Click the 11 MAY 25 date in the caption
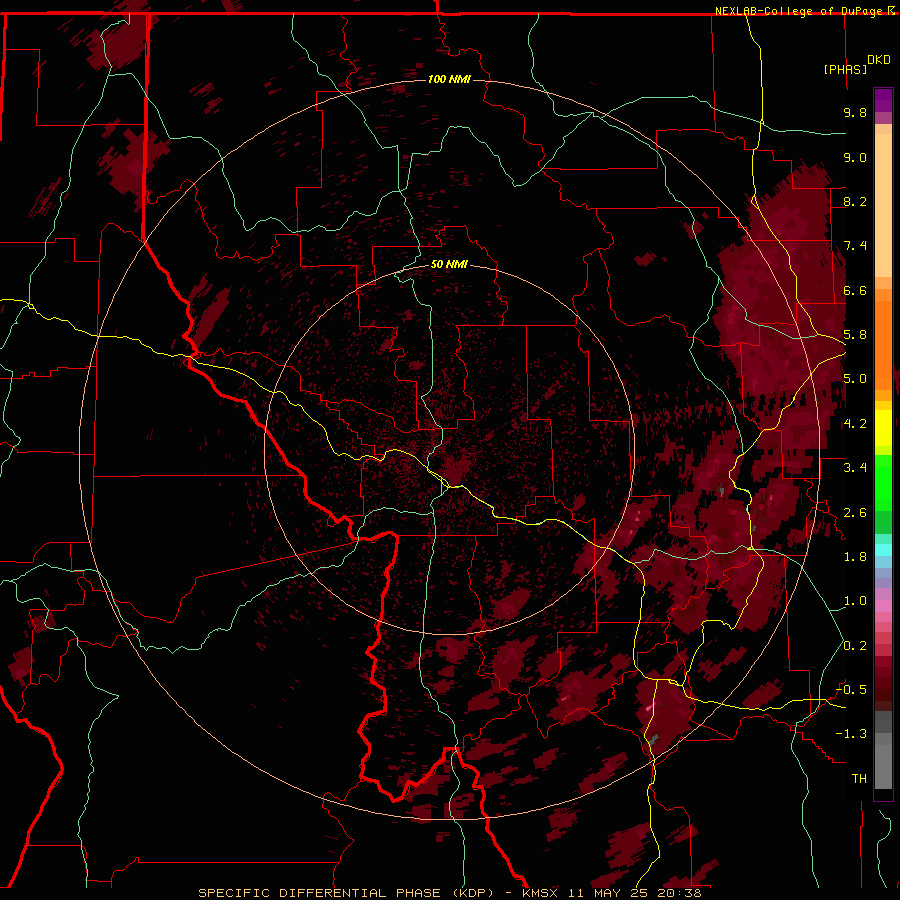The width and height of the screenshot is (900, 900). (x=610, y=893)
